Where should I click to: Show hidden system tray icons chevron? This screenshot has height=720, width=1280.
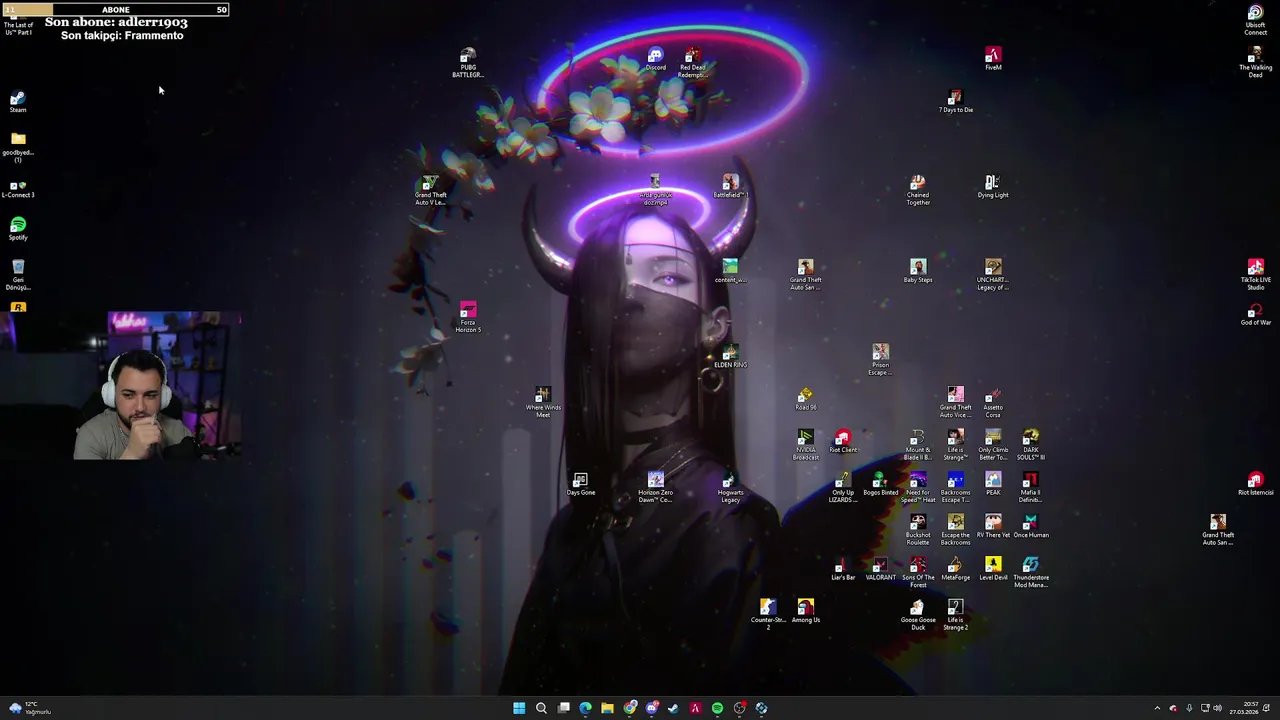pos(1157,708)
